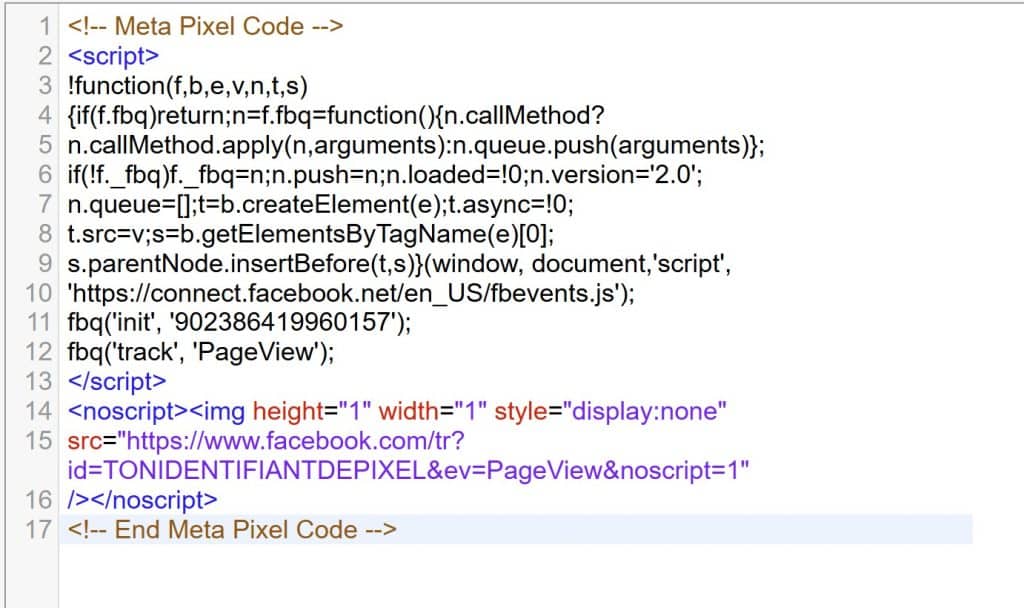Click the fbevents.js URL line
This screenshot has height=608, width=1024.
[x=351, y=293]
